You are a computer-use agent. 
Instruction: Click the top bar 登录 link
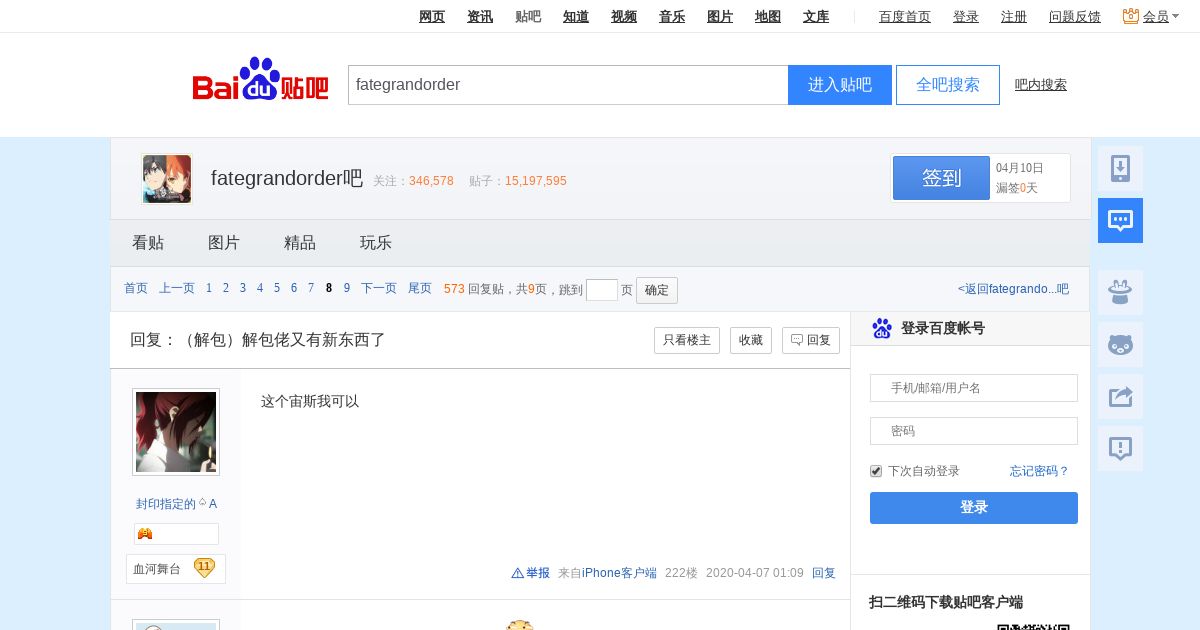(966, 16)
